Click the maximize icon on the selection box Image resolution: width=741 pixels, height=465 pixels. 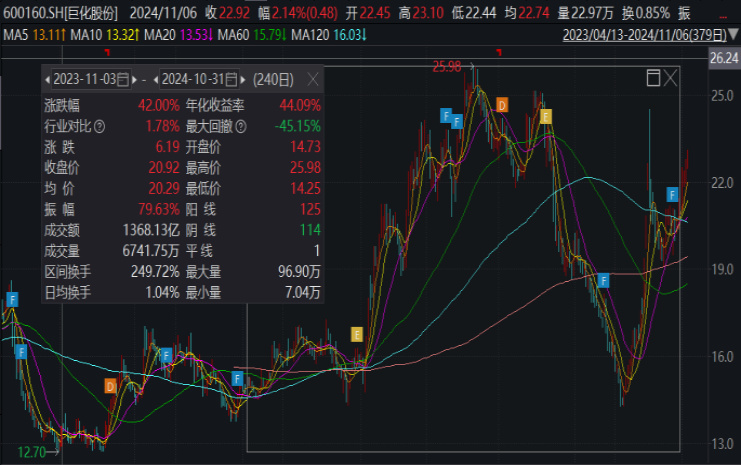pyautogui.click(x=653, y=77)
